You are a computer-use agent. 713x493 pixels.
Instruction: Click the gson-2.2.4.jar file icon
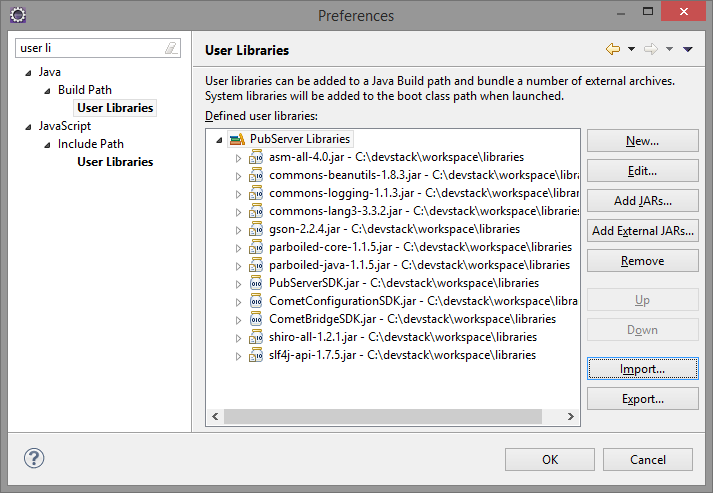coord(256,229)
